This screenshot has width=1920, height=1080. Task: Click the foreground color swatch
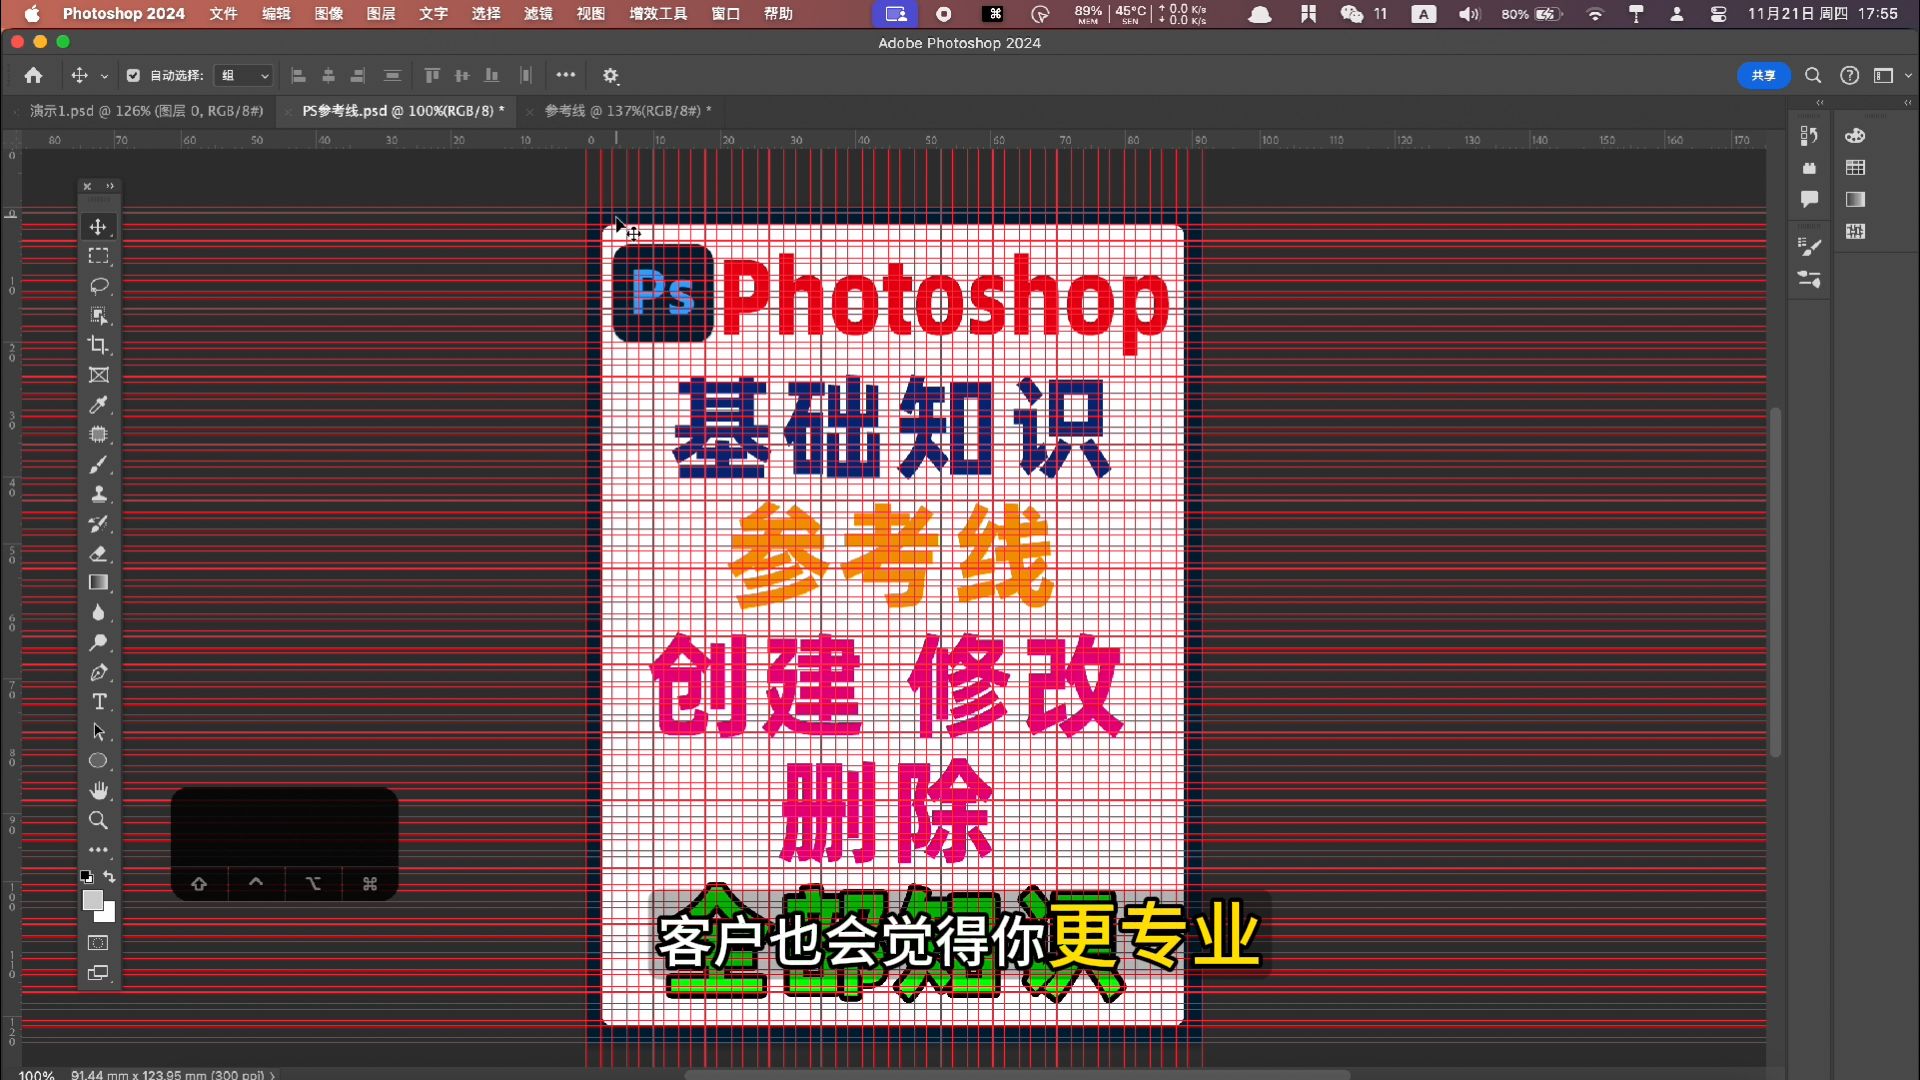[92, 900]
